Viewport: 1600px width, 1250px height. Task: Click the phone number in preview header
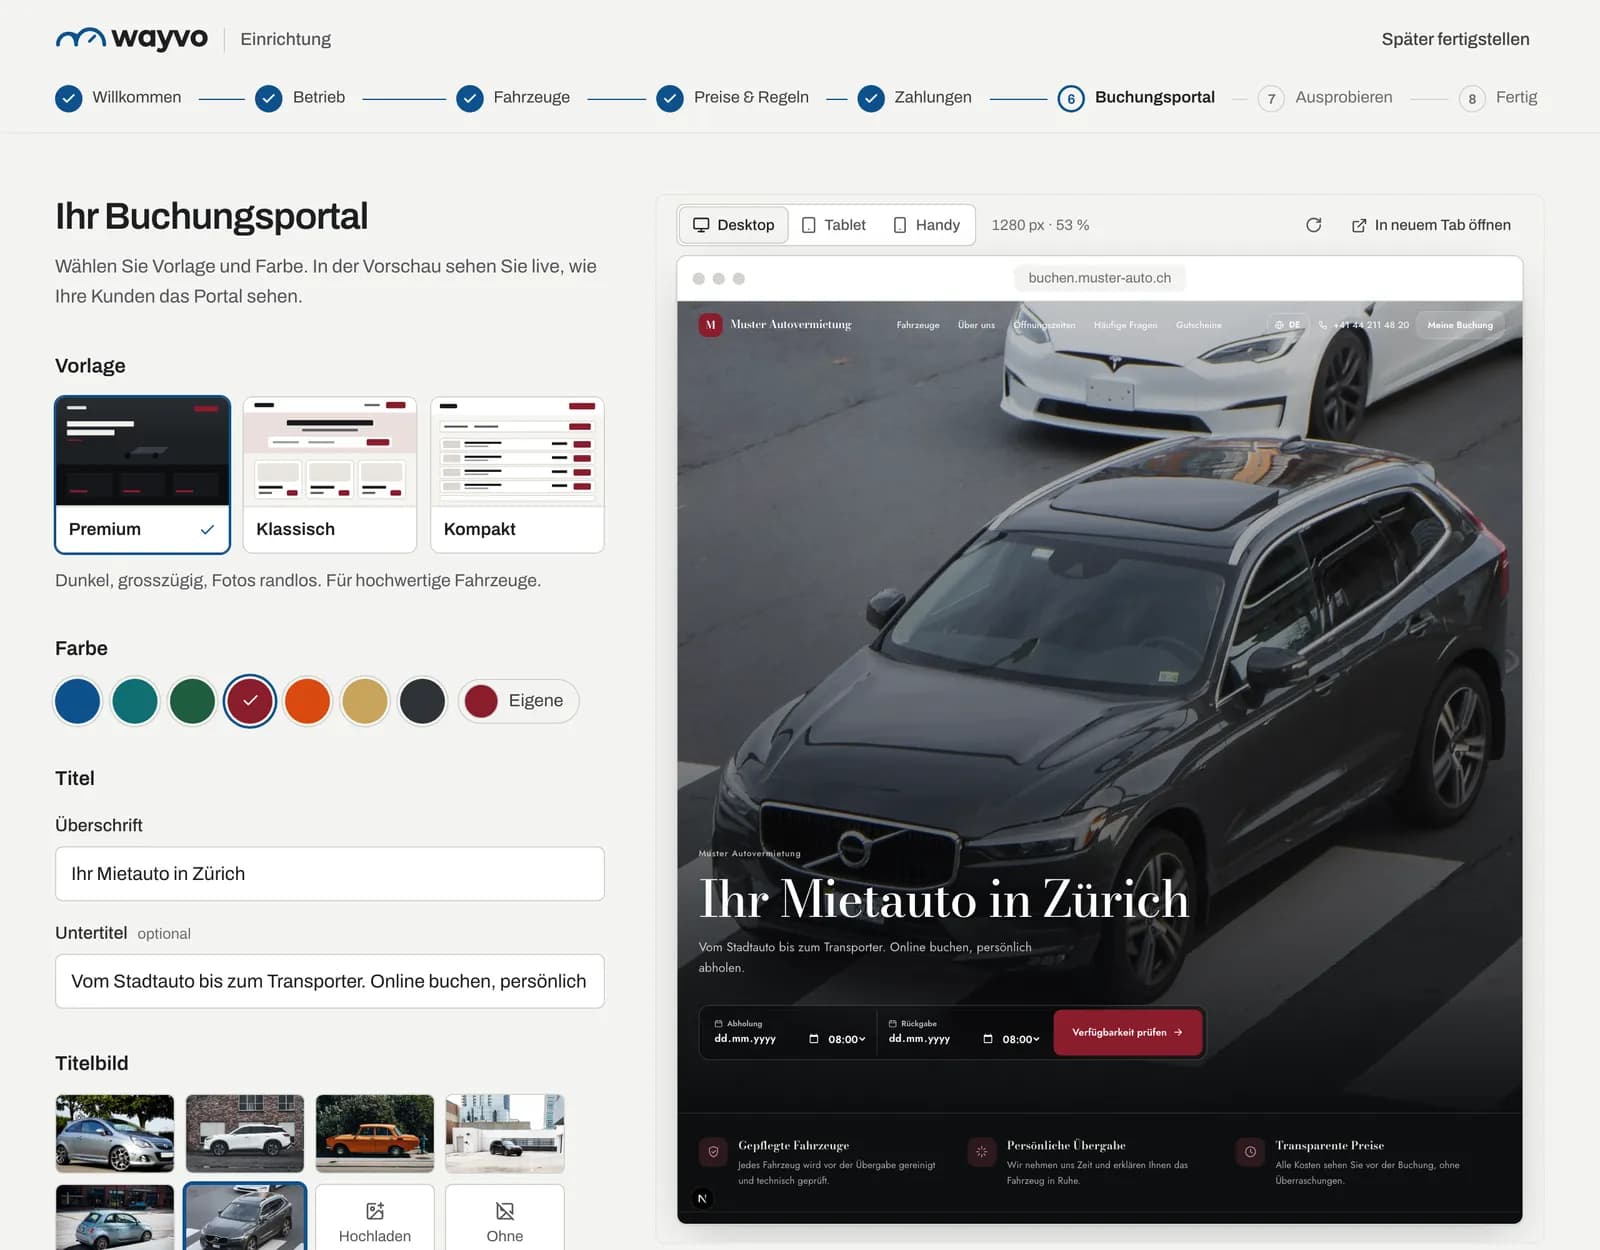coord(1364,325)
